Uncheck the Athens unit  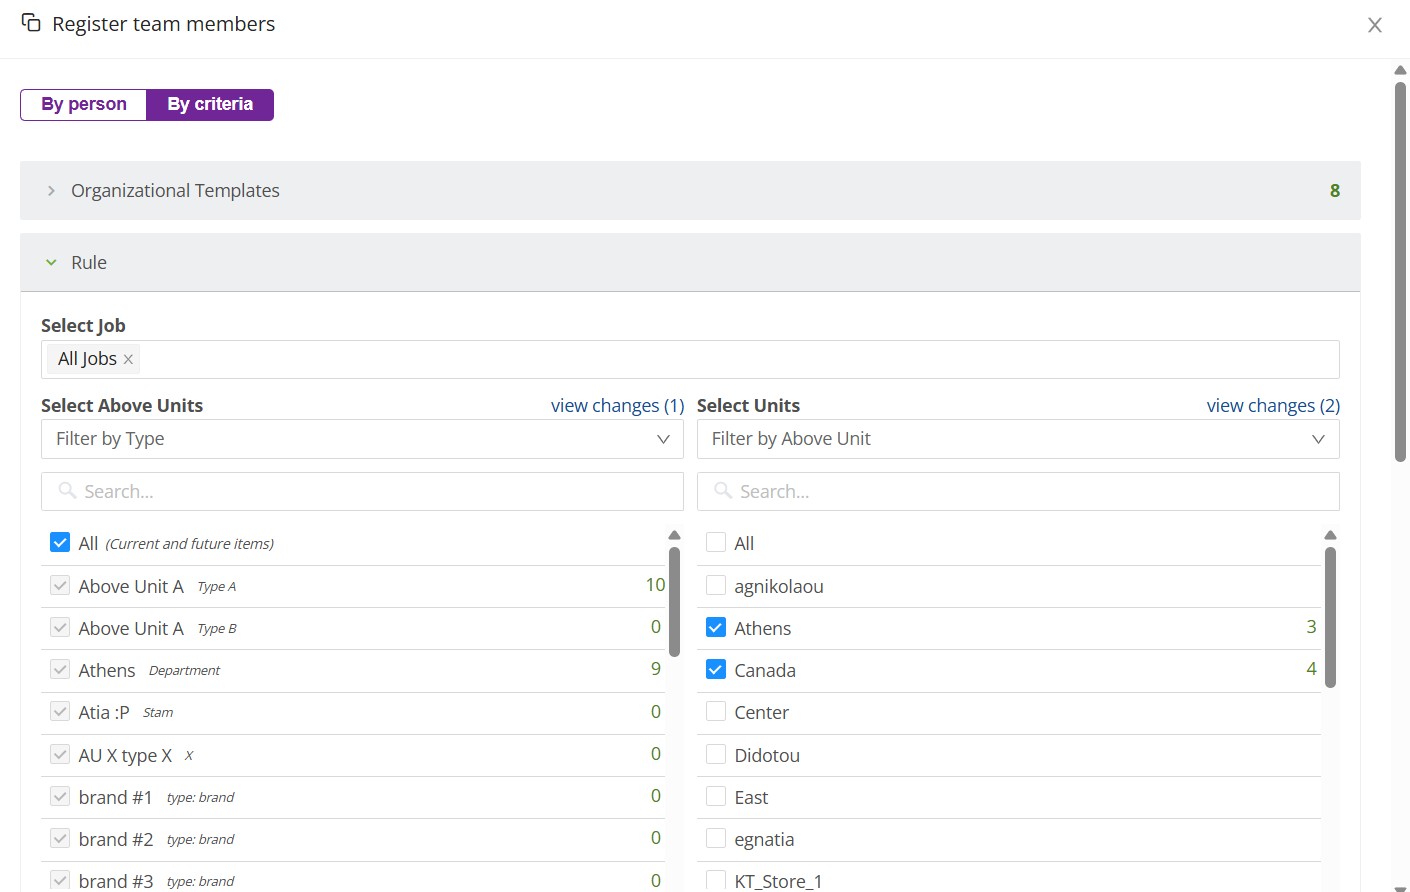[x=716, y=627]
